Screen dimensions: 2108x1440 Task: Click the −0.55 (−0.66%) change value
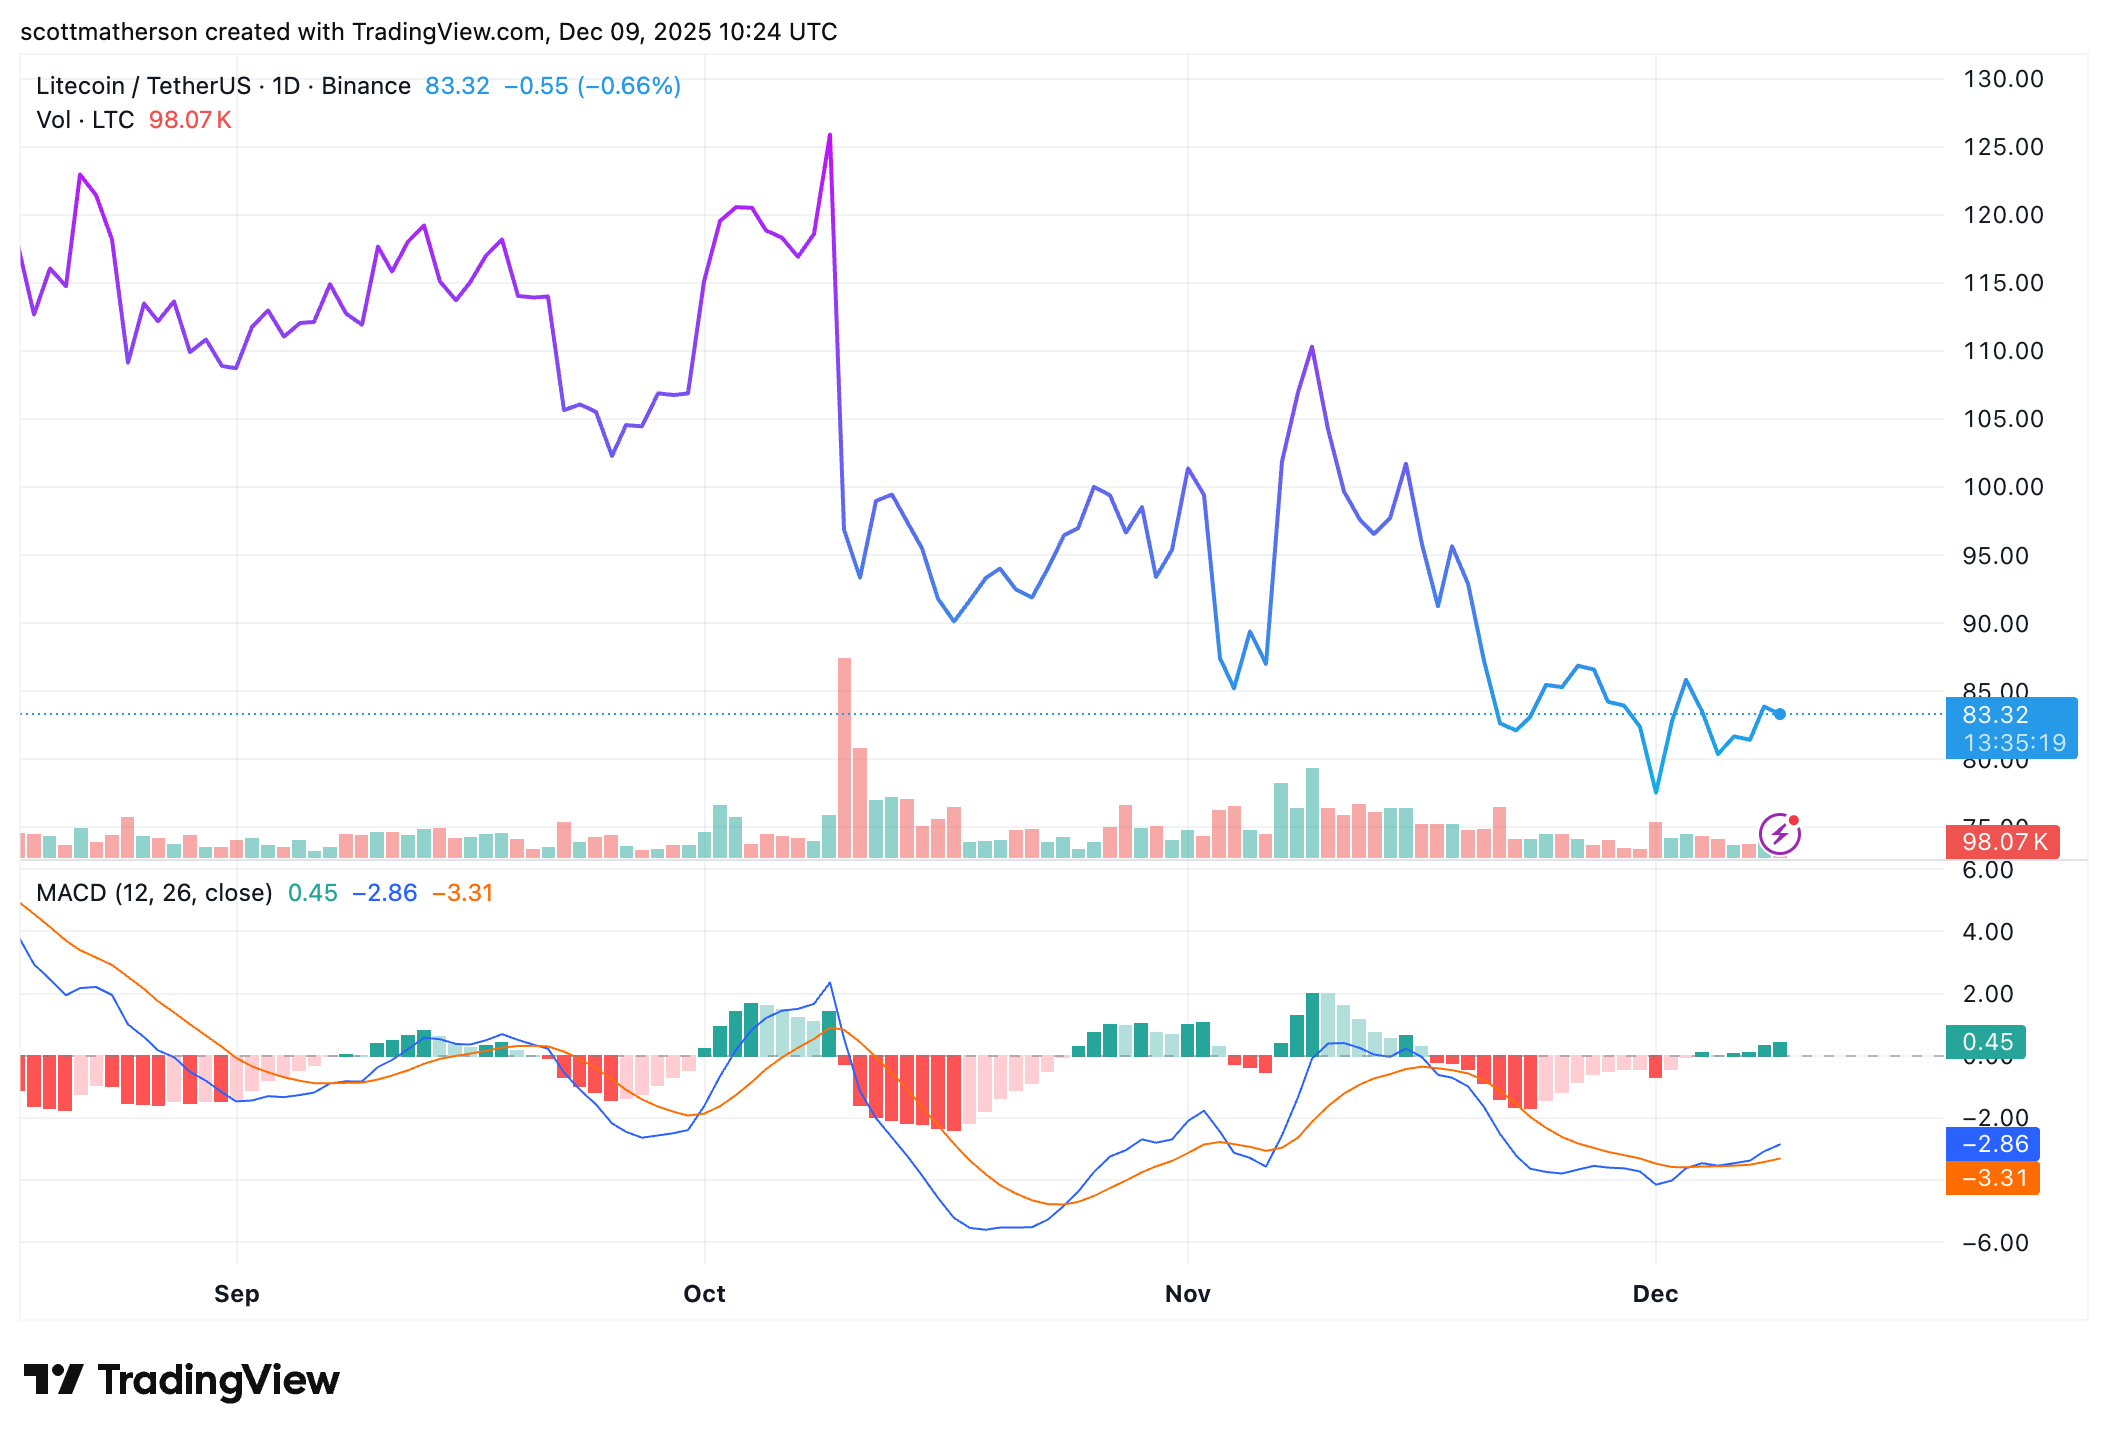click(x=592, y=86)
